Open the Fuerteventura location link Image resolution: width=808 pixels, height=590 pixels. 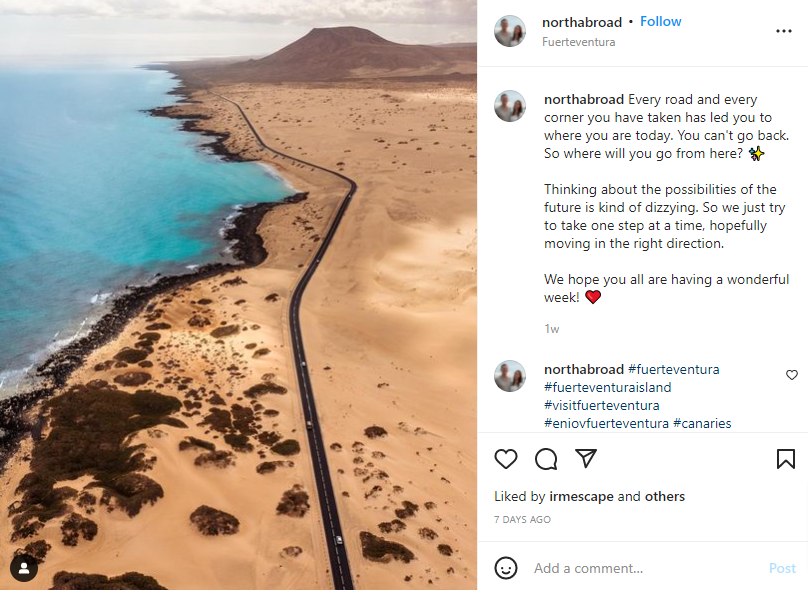[x=578, y=42]
